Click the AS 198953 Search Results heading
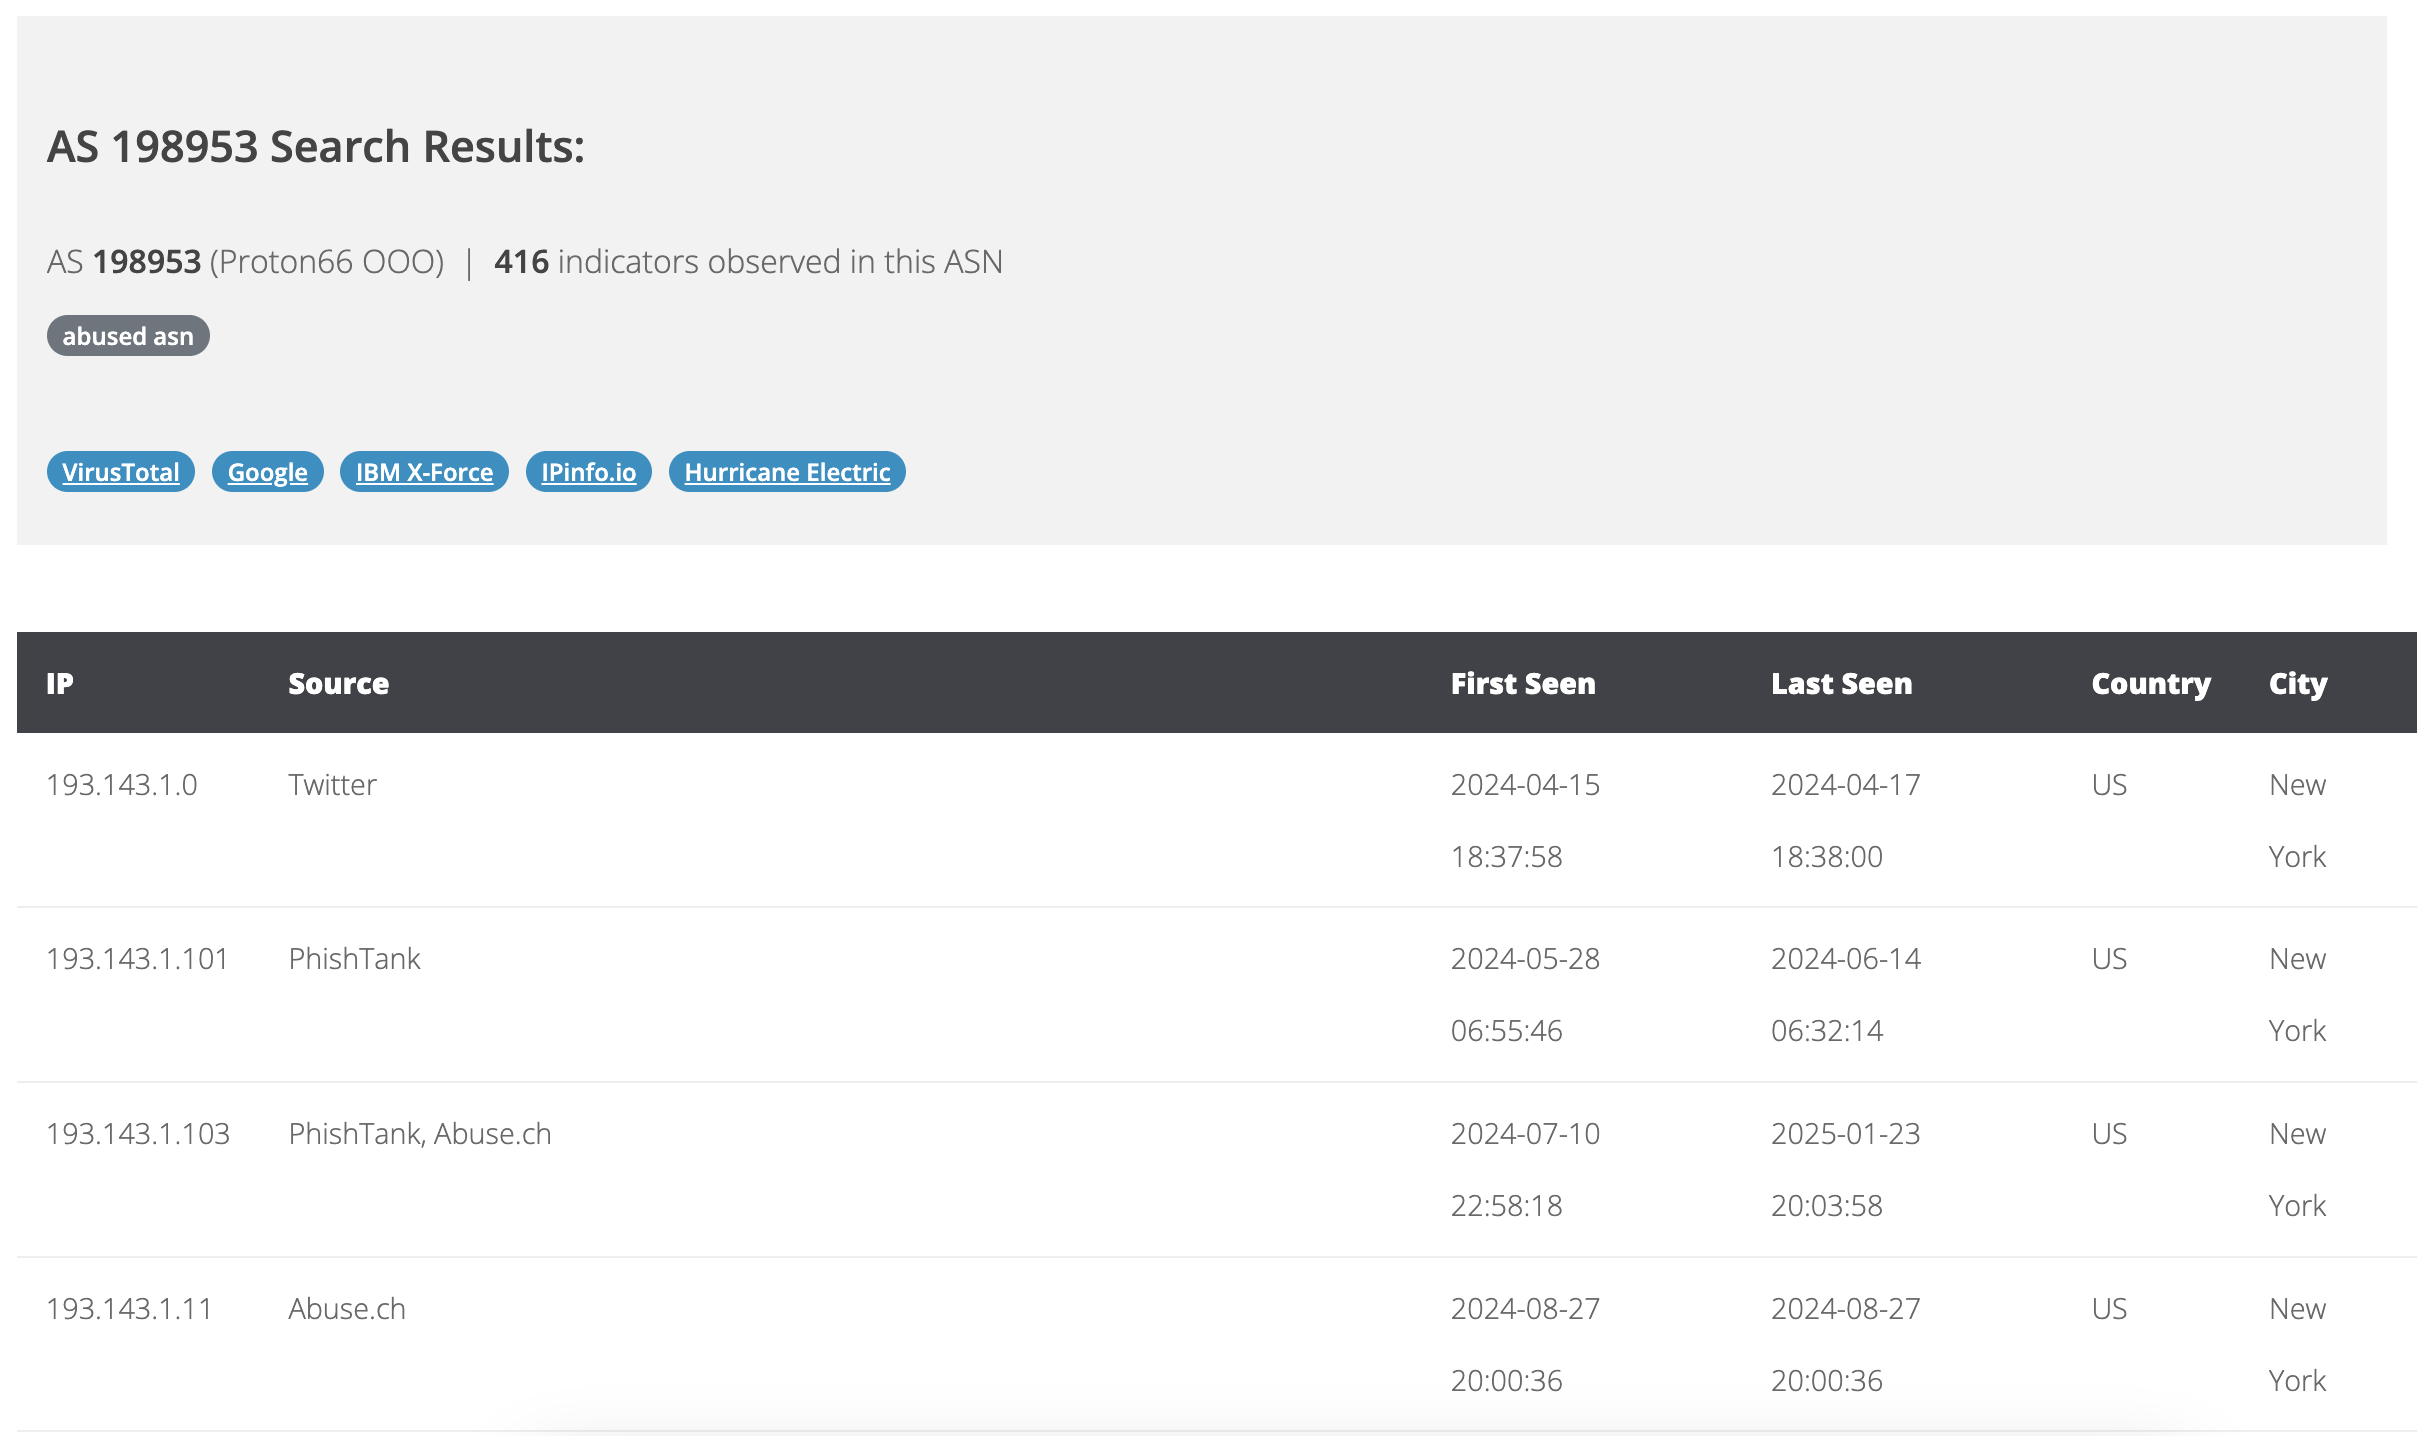 (316, 147)
